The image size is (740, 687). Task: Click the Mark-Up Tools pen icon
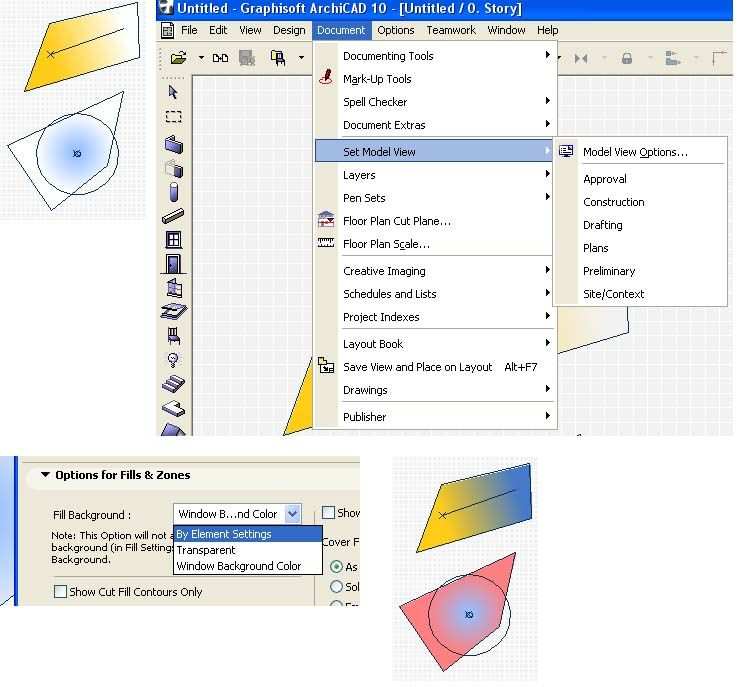(x=326, y=77)
